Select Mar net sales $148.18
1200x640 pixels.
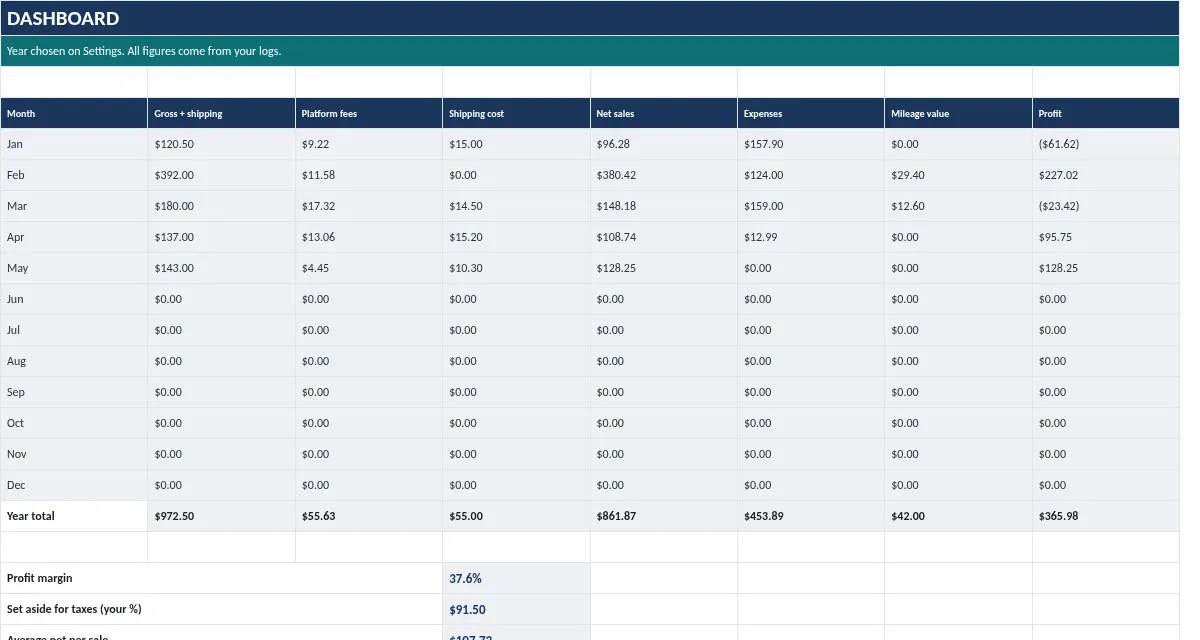click(x=664, y=206)
